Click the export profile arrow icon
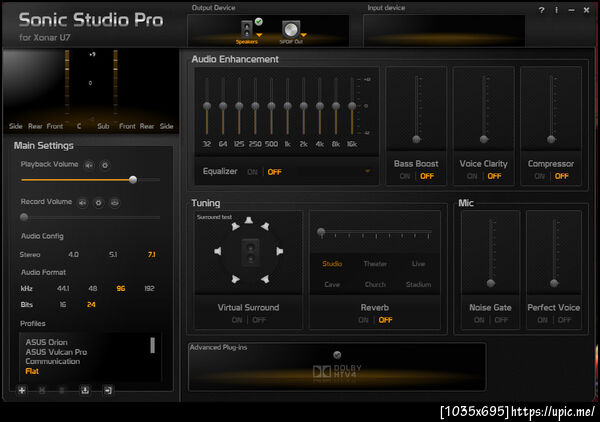 pyautogui.click(x=108, y=390)
